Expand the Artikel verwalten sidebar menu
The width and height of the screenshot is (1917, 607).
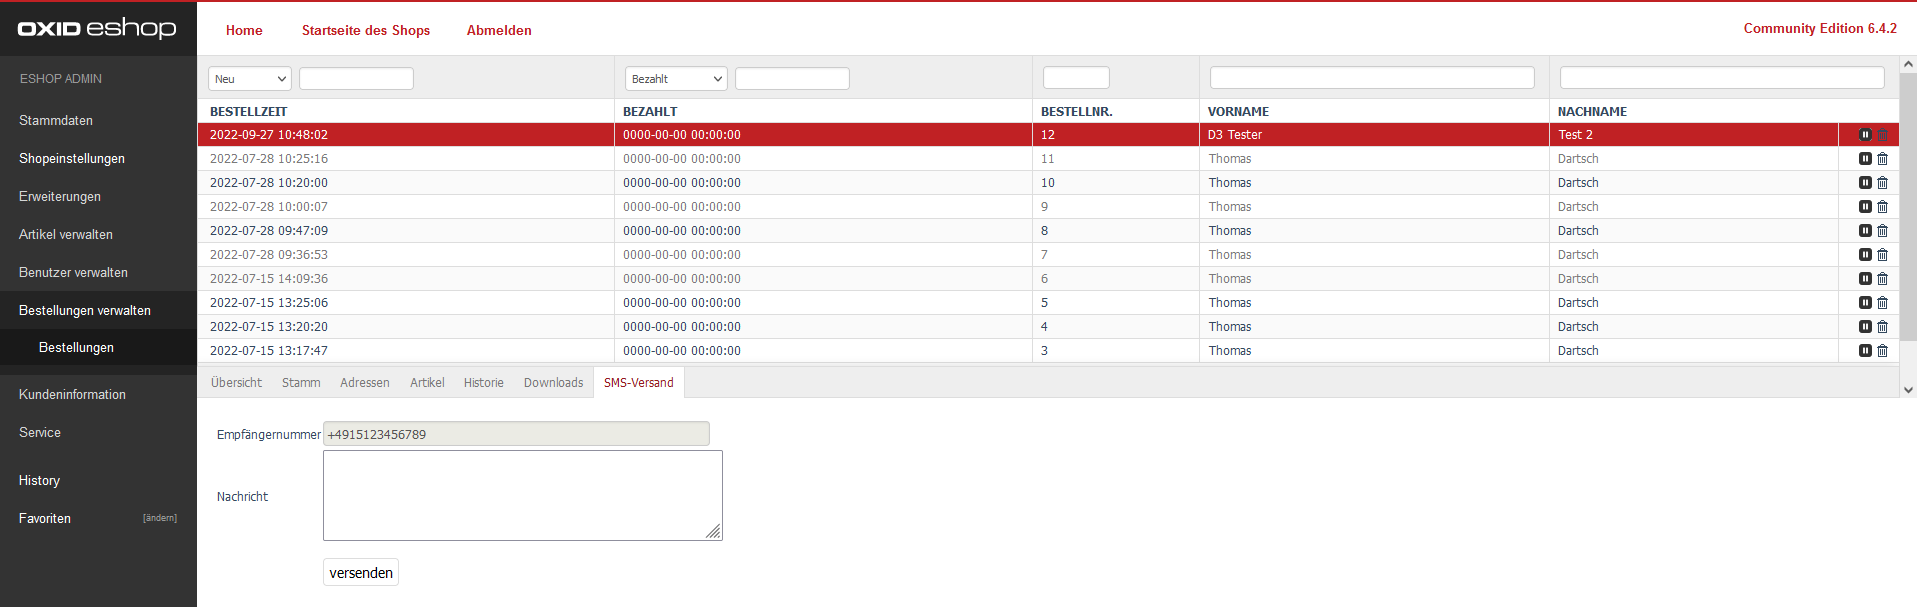pos(66,235)
